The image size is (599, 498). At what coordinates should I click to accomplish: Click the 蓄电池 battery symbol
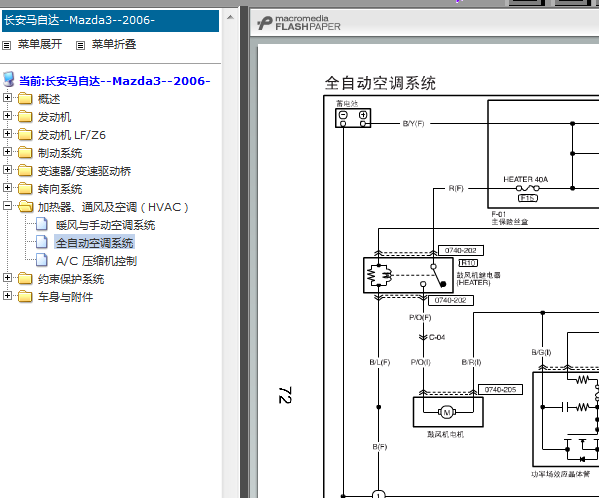353,118
